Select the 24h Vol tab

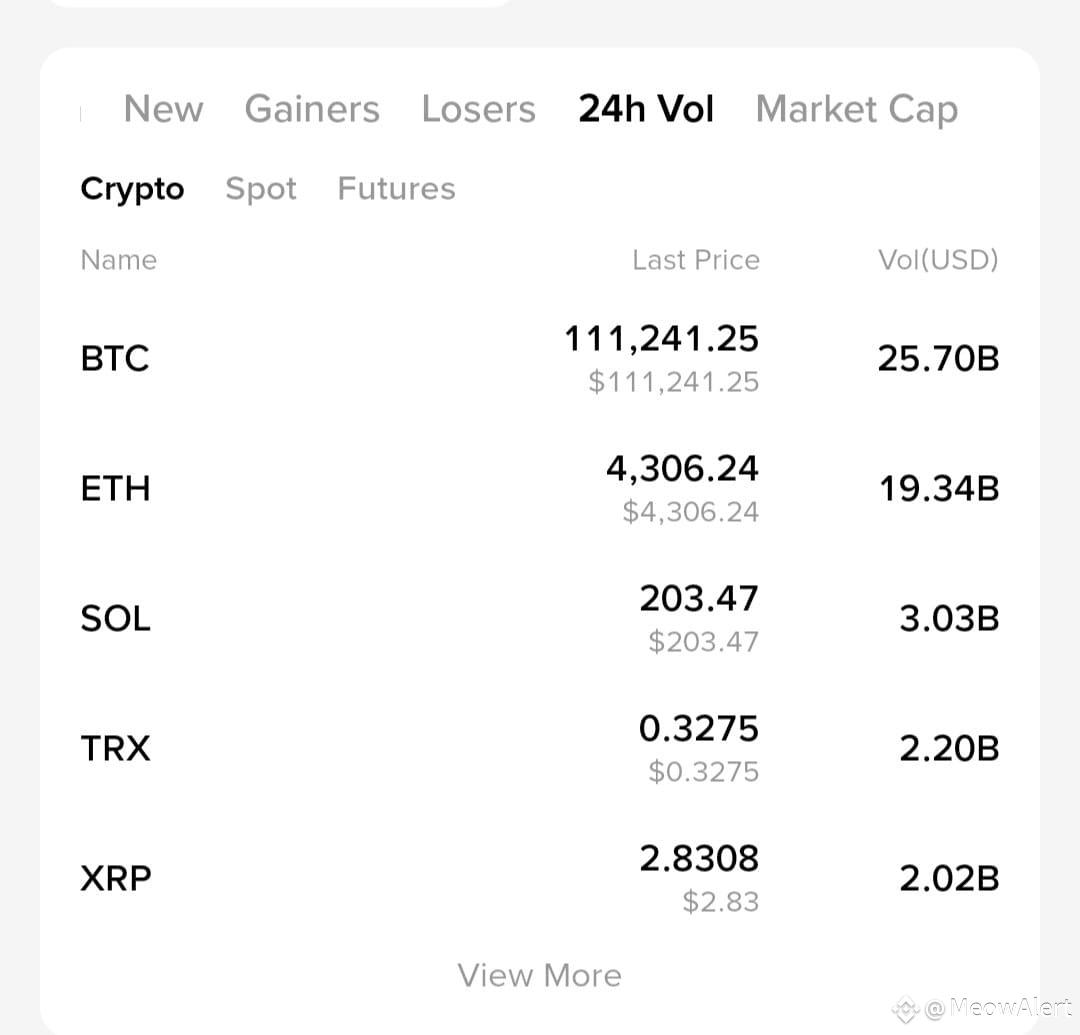point(645,110)
